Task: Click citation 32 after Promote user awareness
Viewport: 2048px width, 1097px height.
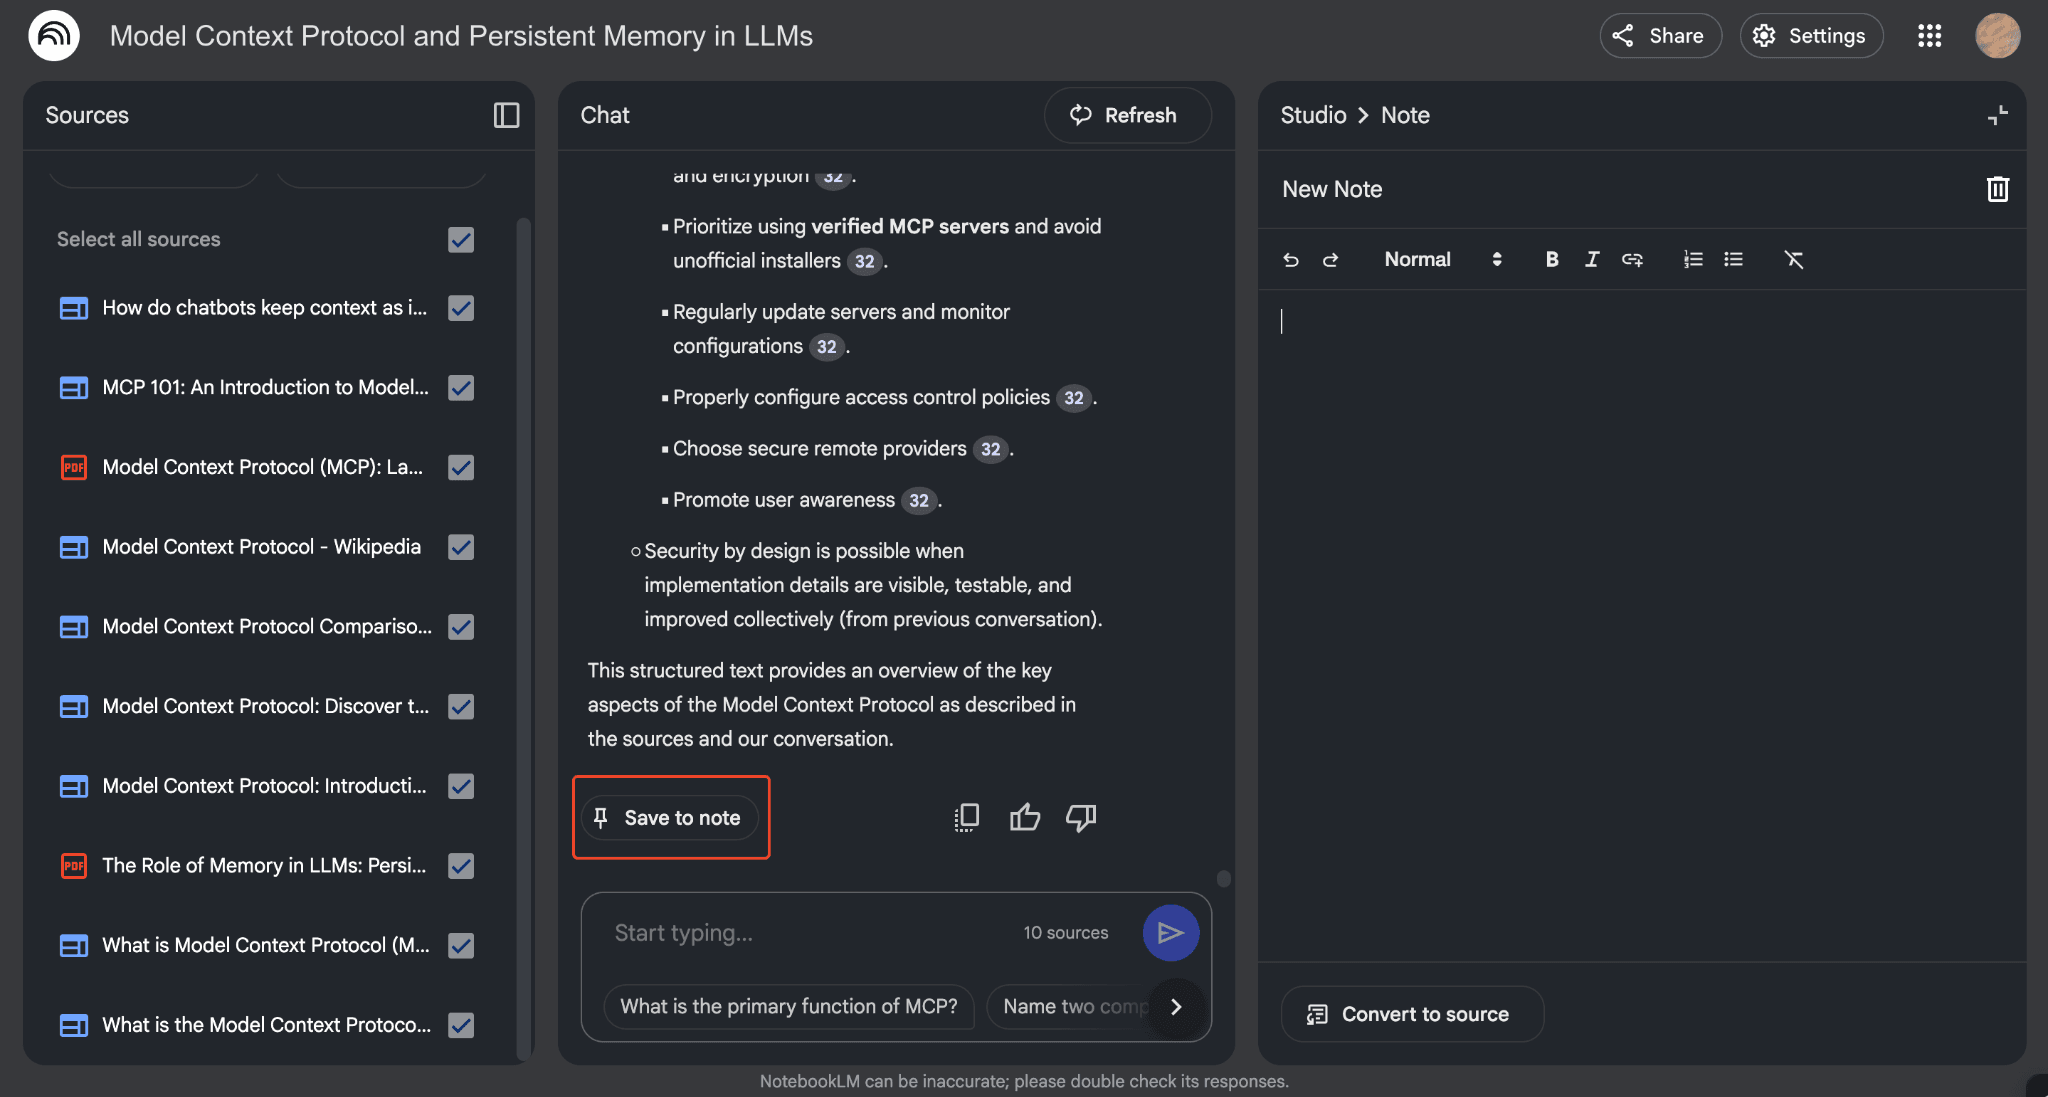Action: click(x=919, y=501)
